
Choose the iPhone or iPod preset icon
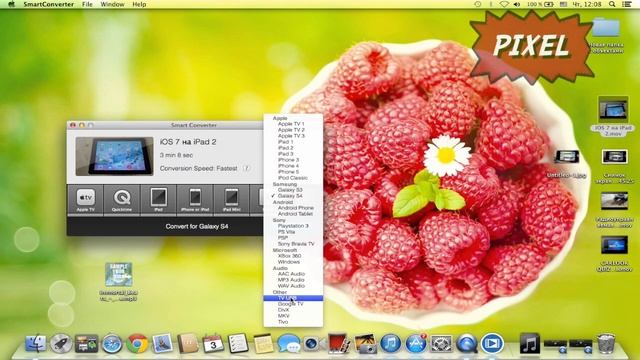click(x=195, y=199)
